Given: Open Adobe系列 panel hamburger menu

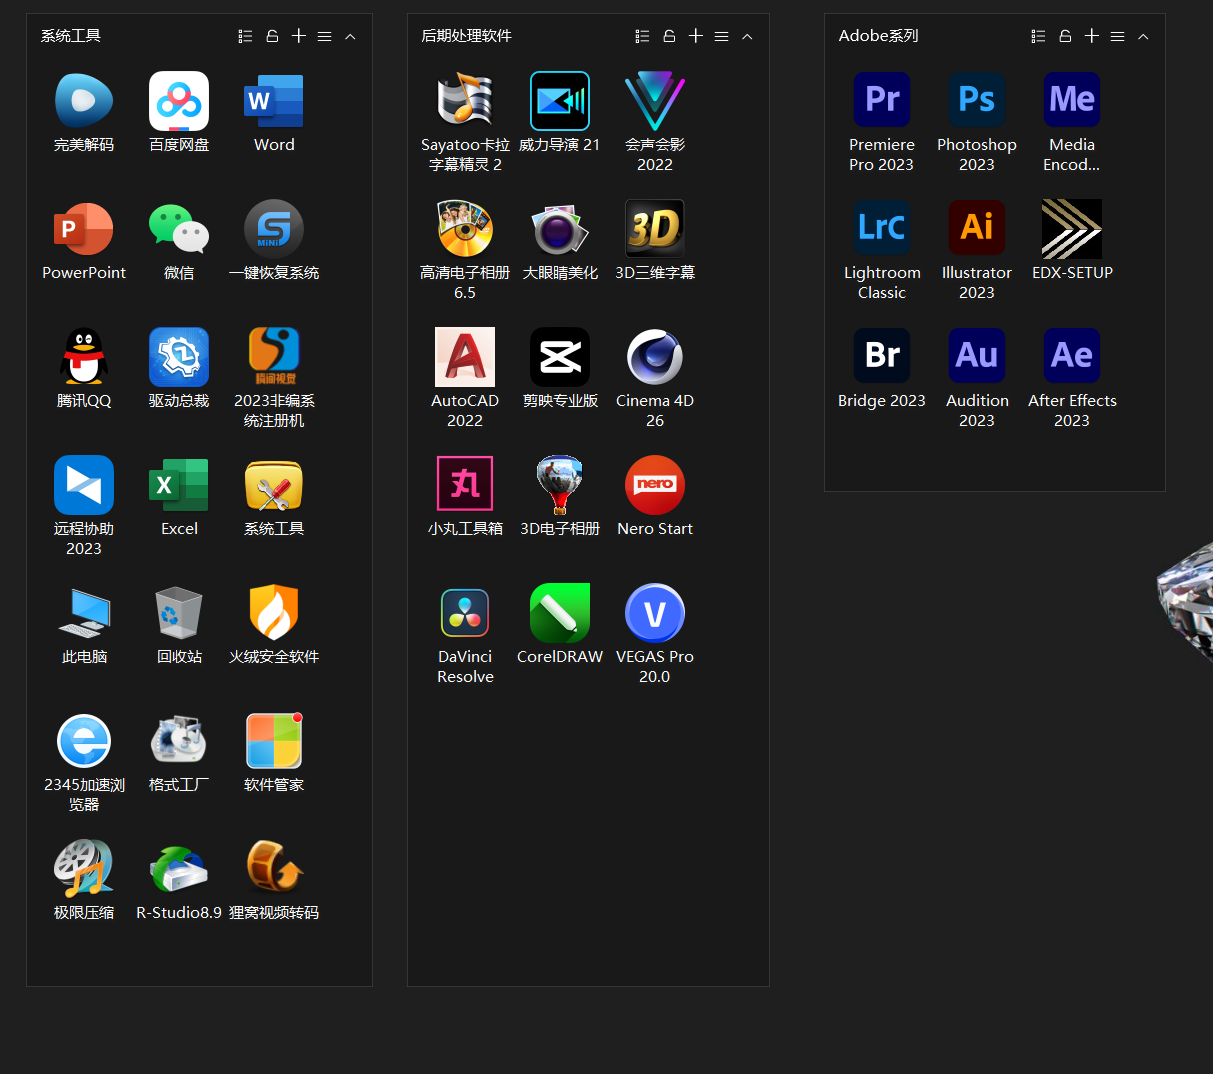Looking at the screenshot, I should pos(1117,36).
